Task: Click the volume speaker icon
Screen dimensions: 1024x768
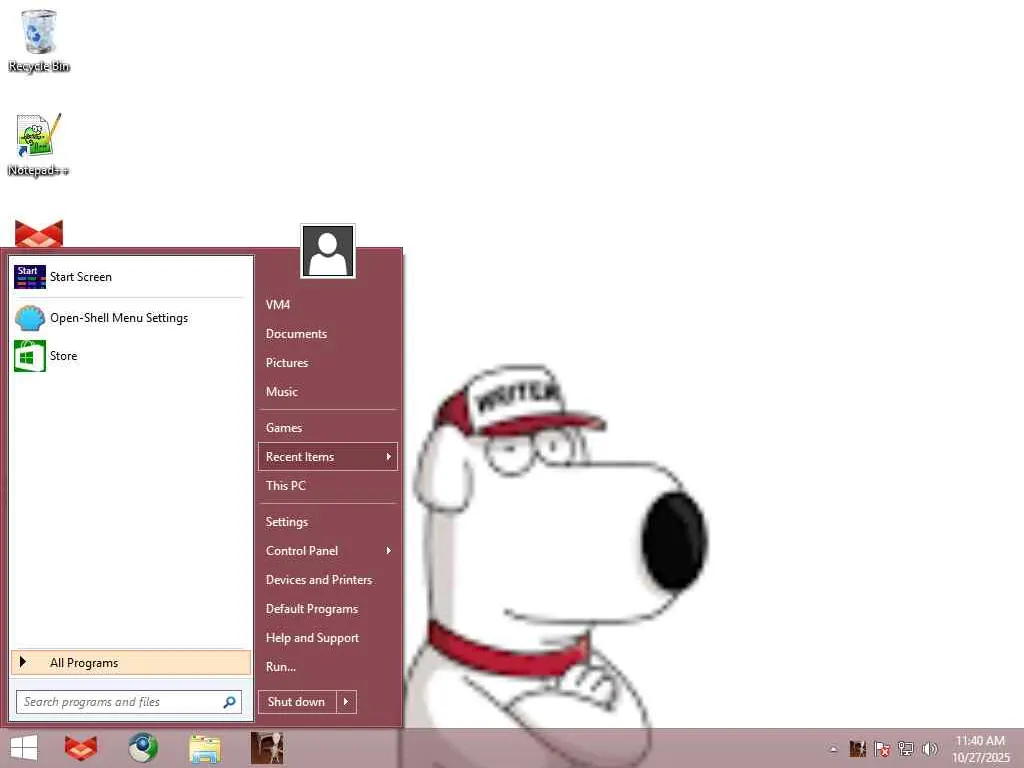Action: click(929, 748)
